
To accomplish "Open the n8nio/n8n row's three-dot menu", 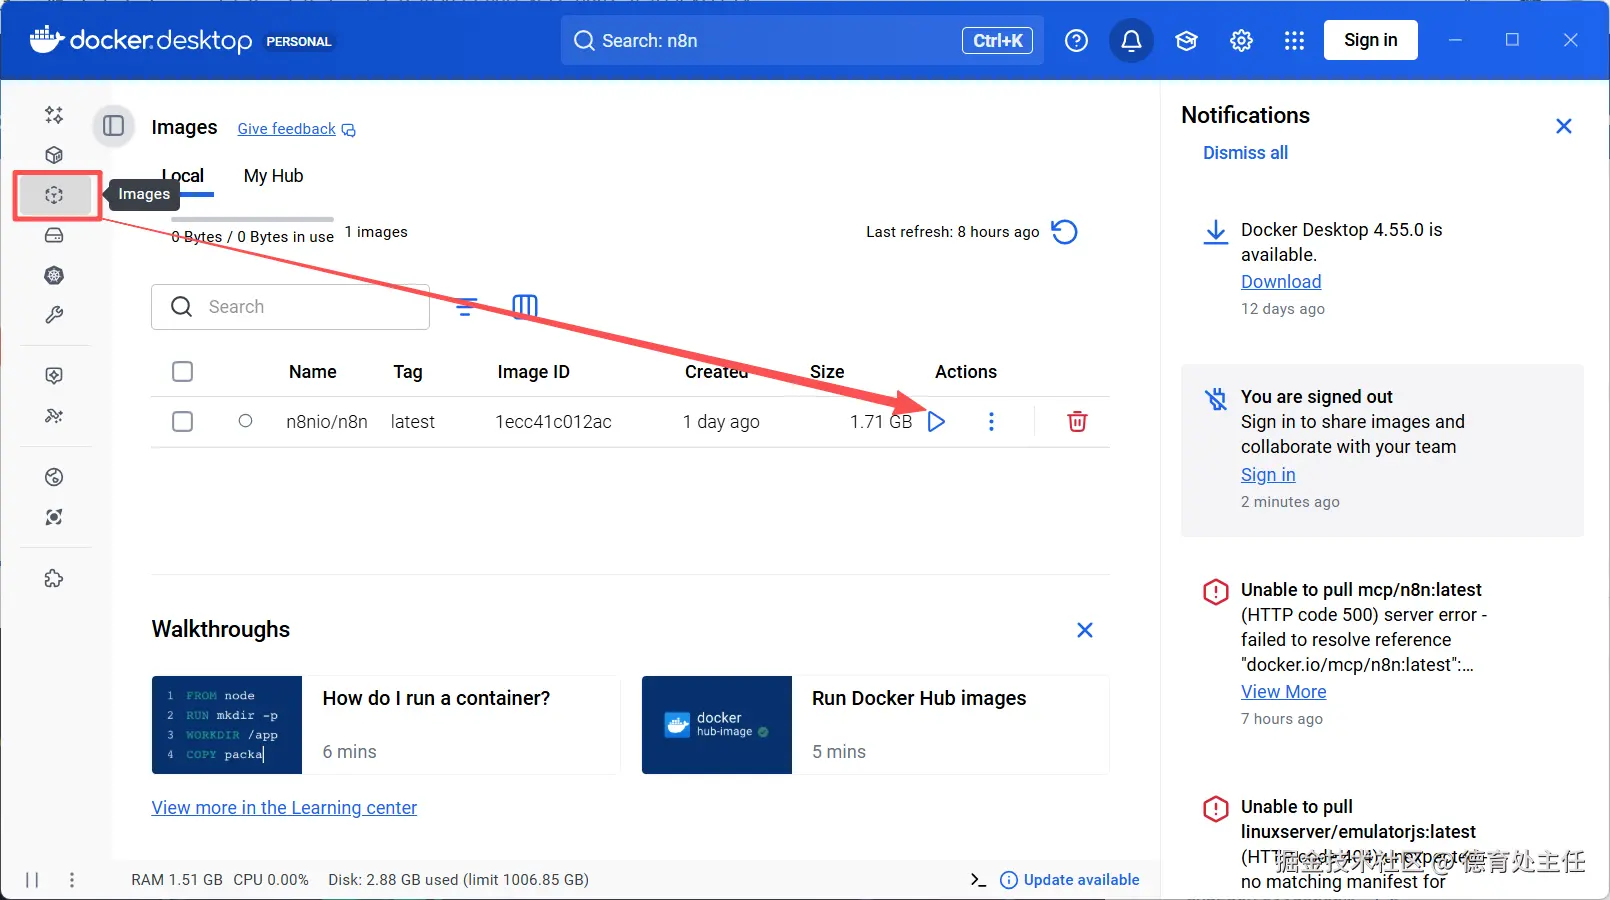I will [991, 421].
